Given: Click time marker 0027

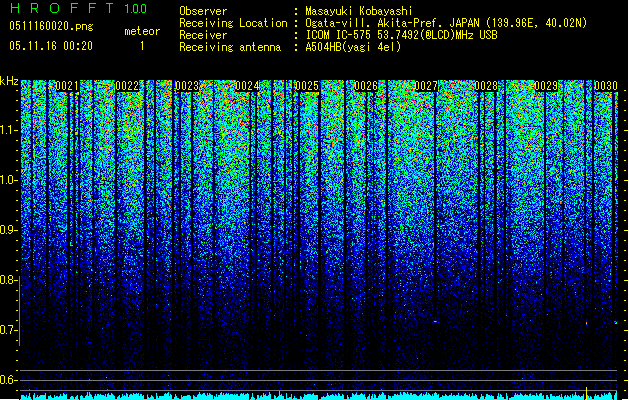Looking at the screenshot, I should click(426, 86).
